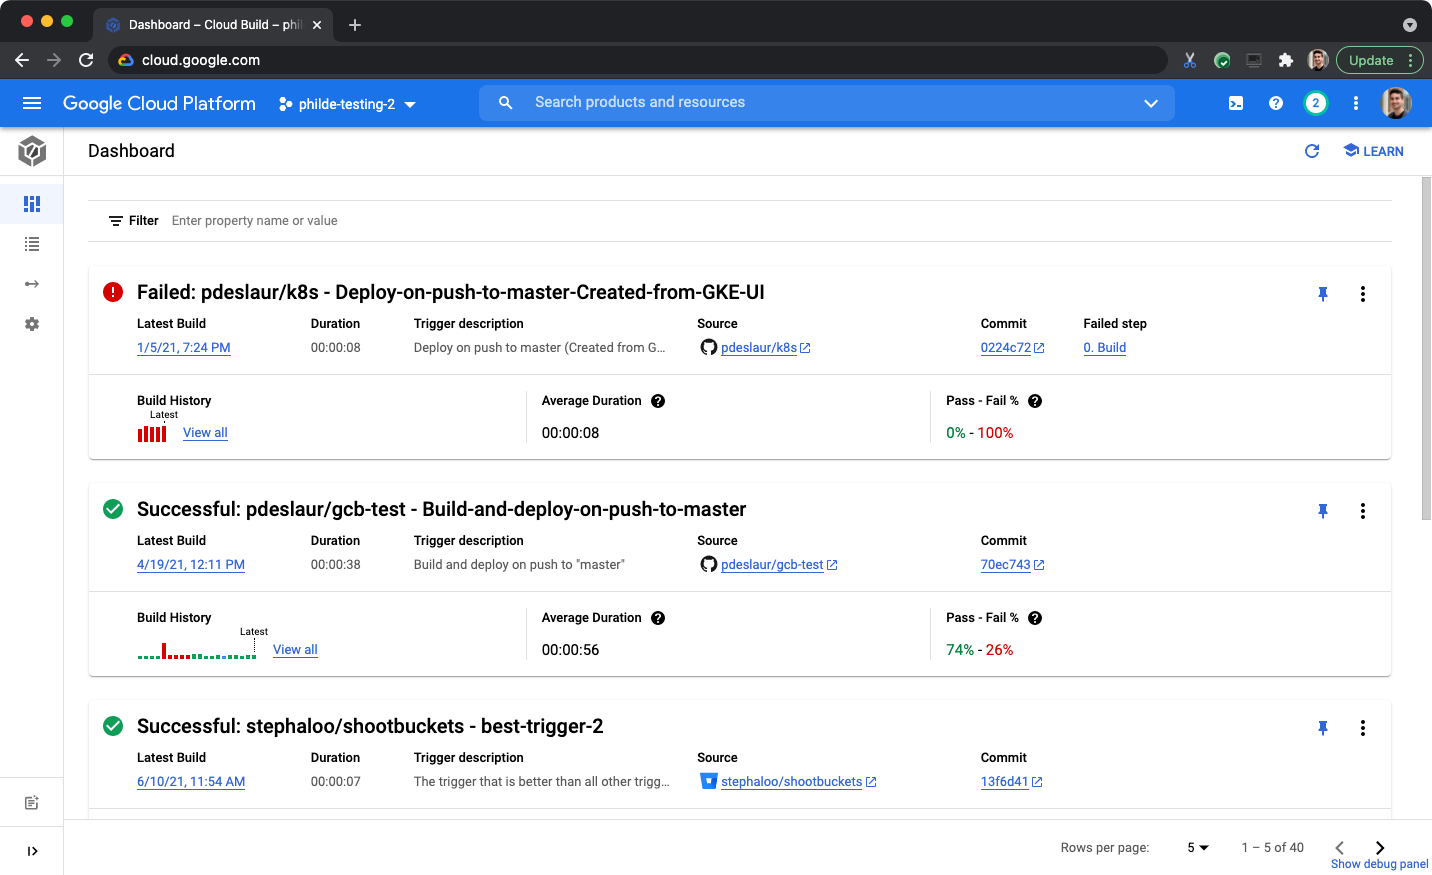
Task: Open the main navigation hamburger menu
Action: [x=32, y=103]
